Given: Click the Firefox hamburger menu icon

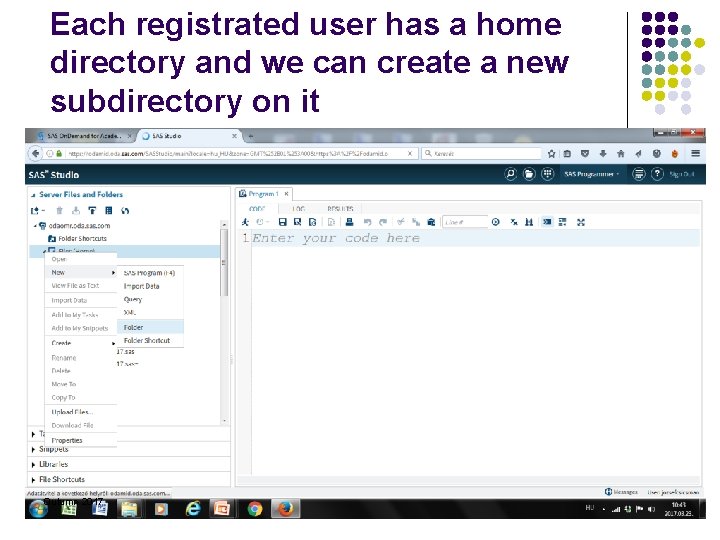Looking at the screenshot, I should coord(696,153).
